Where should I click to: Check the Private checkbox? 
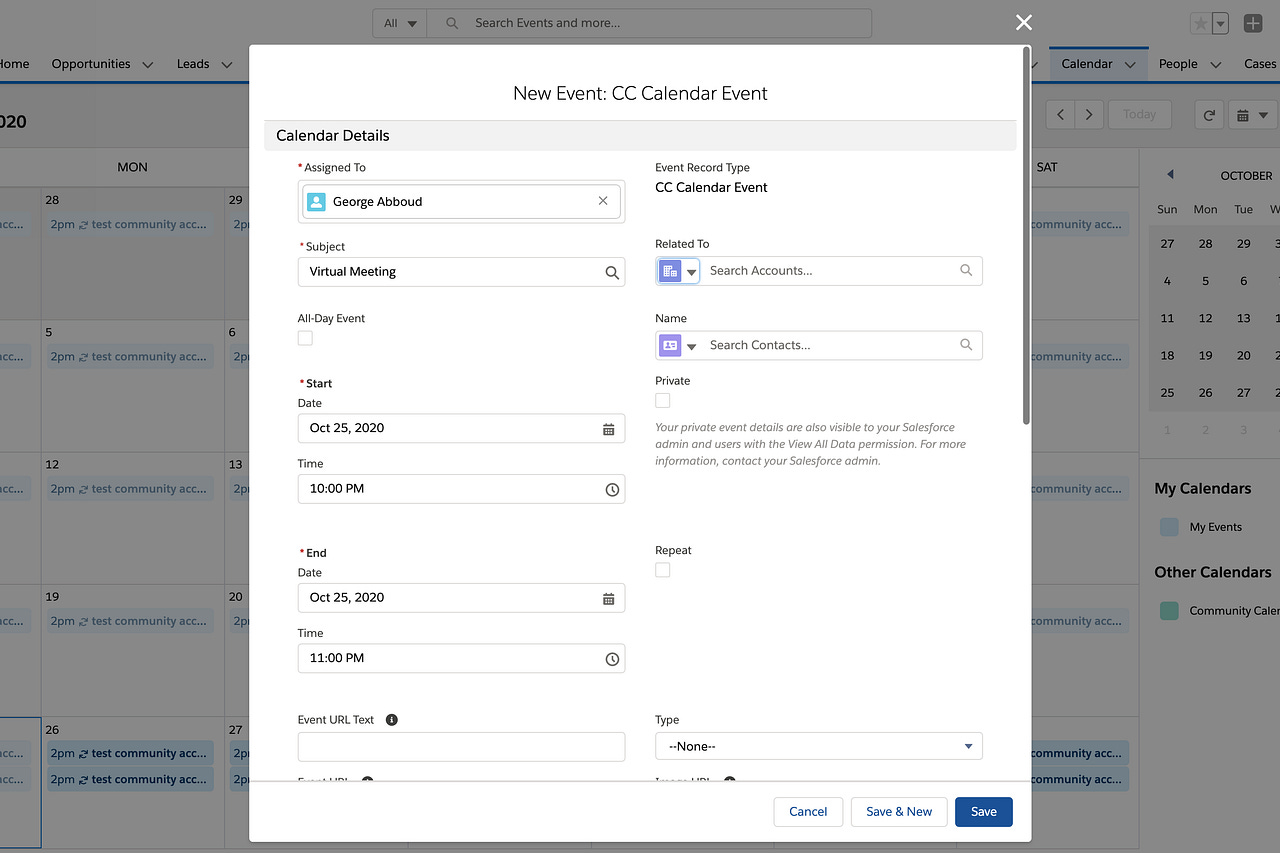click(662, 400)
